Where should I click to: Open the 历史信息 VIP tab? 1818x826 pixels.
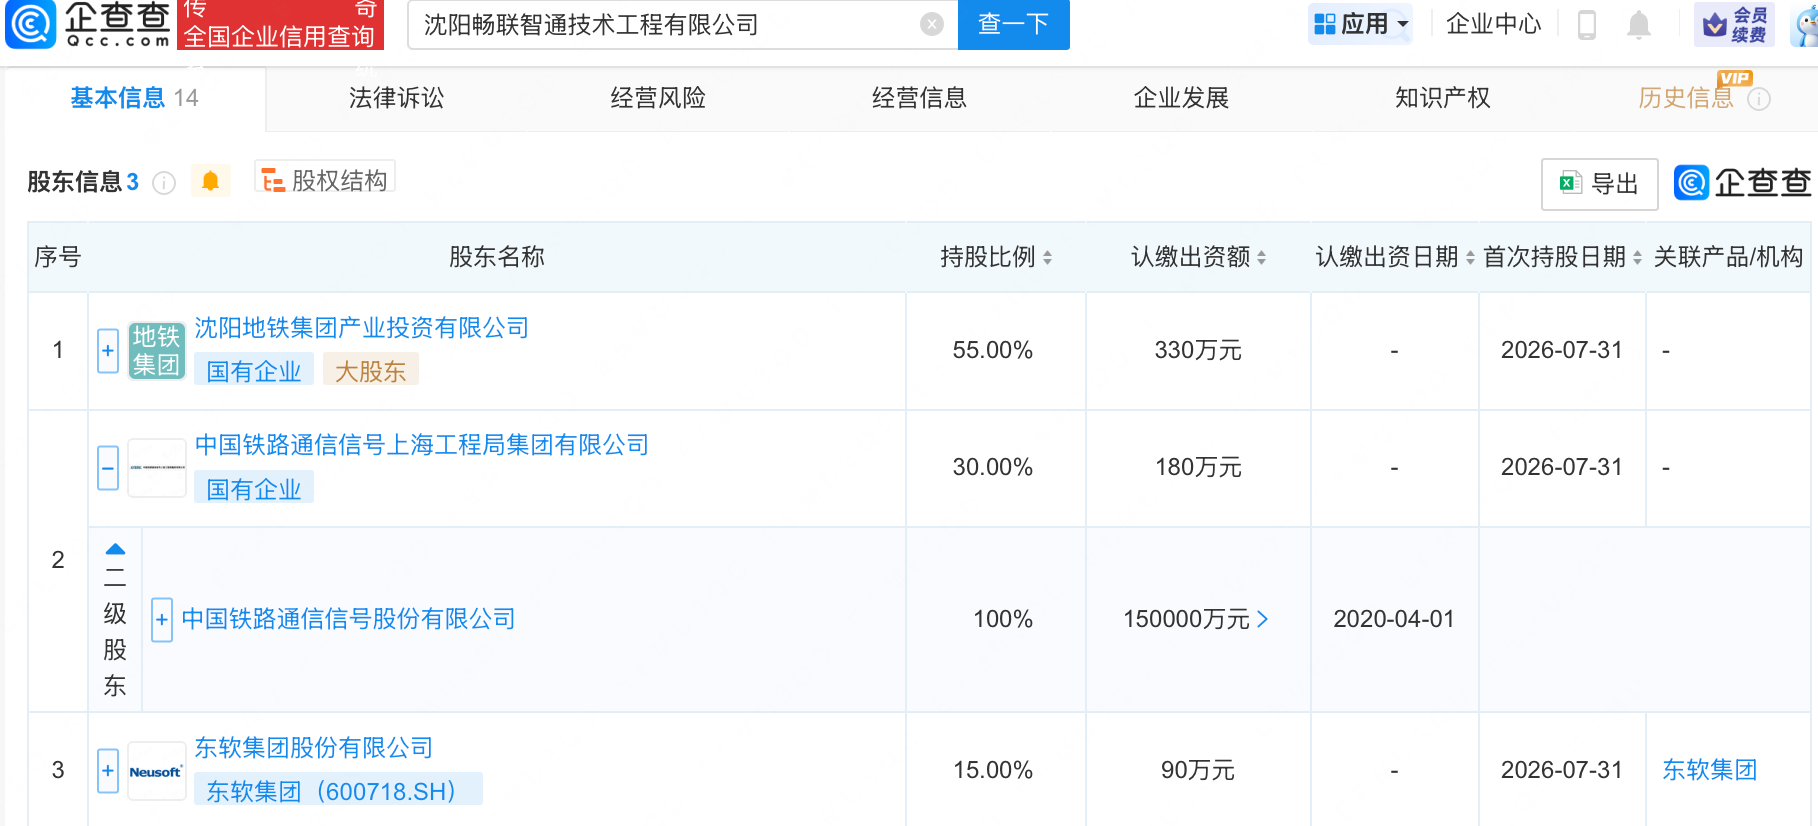click(1686, 98)
